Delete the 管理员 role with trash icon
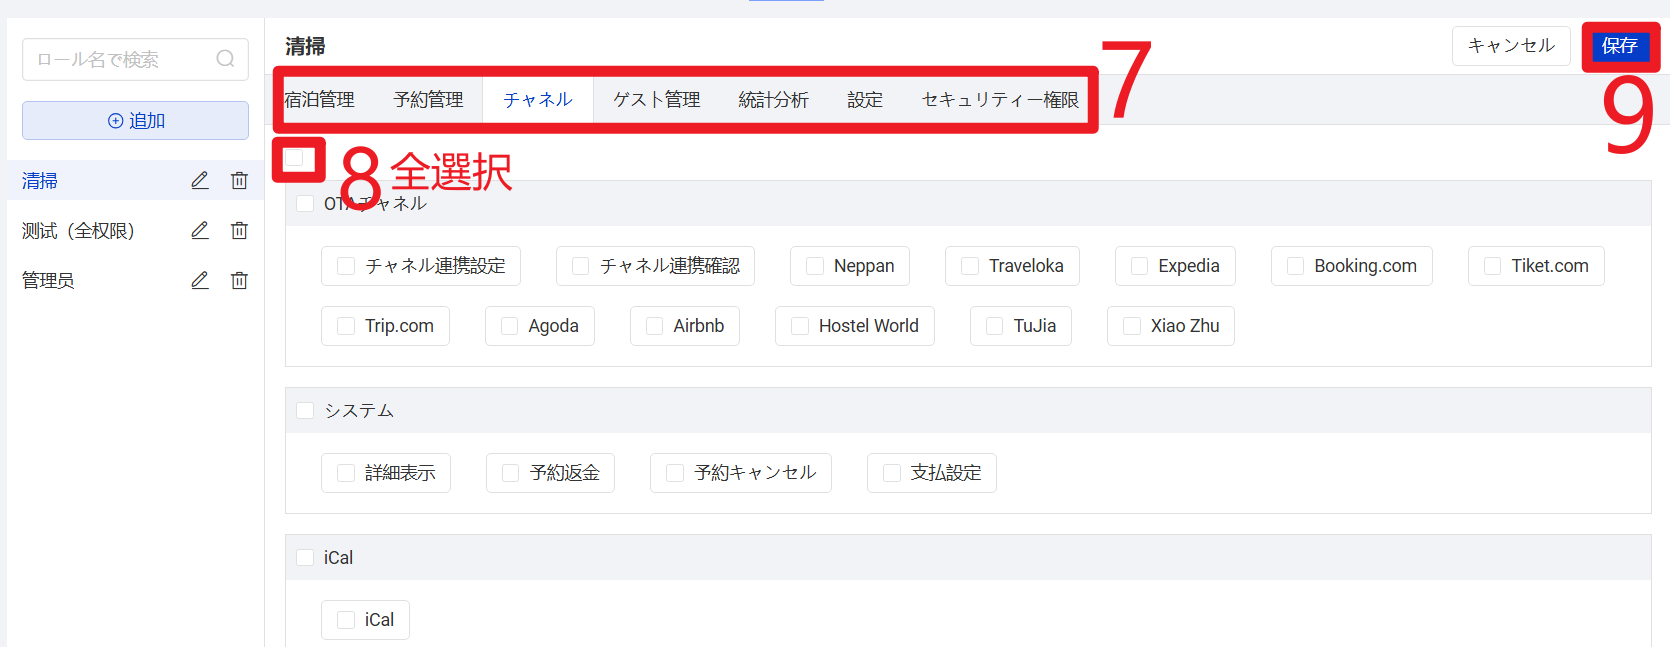Viewport: 1670px width, 647px height. click(x=239, y=280)
